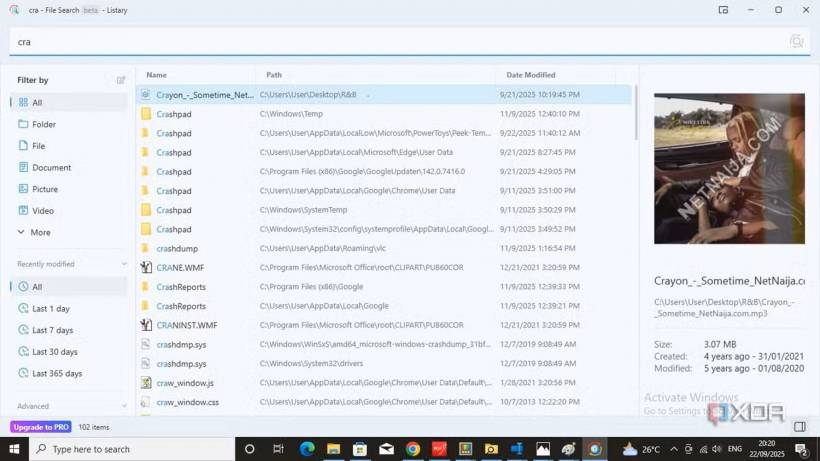Expand the More filter options

tap(40, 232)
